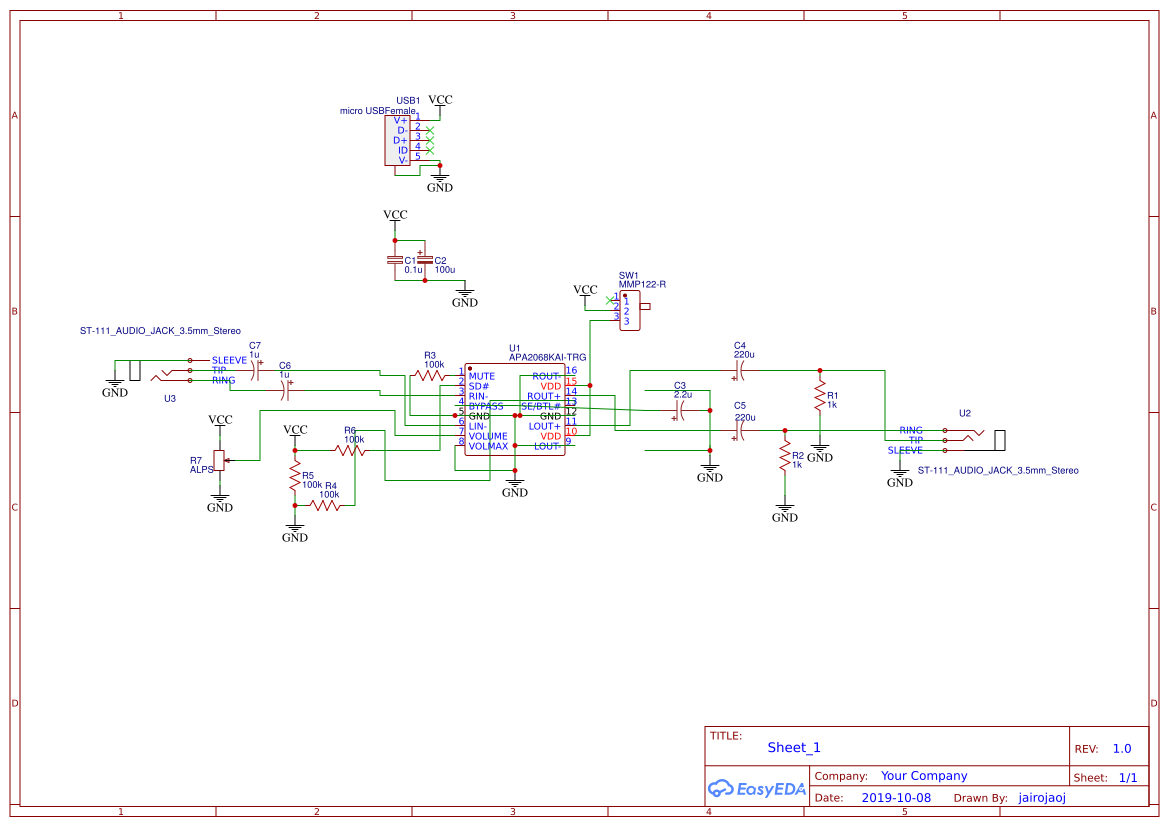Select the VOLMAX pin label on U1
Viewport: 1169px width, 827px height.
(488, 446)
